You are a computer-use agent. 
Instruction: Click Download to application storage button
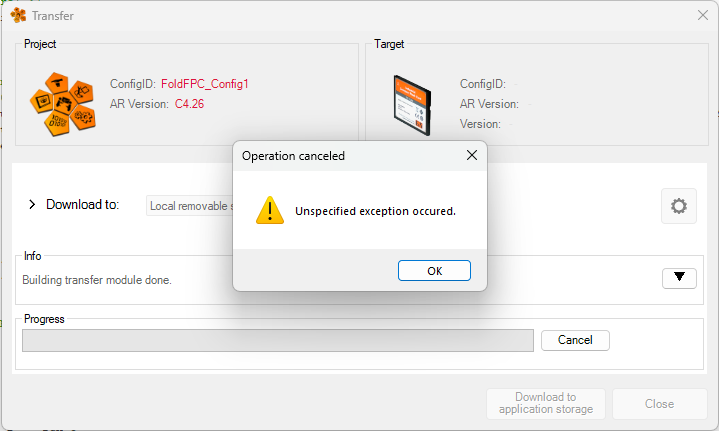coord(546,404)
